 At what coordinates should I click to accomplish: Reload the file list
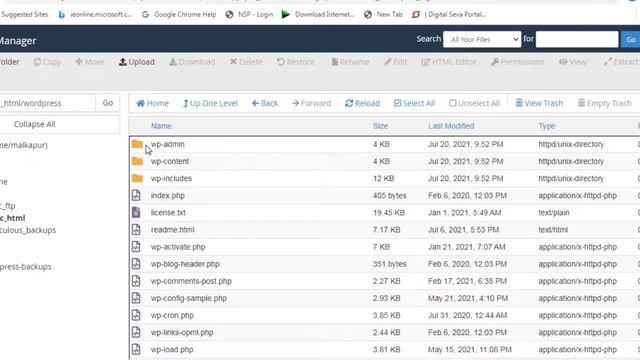(362, 103)
